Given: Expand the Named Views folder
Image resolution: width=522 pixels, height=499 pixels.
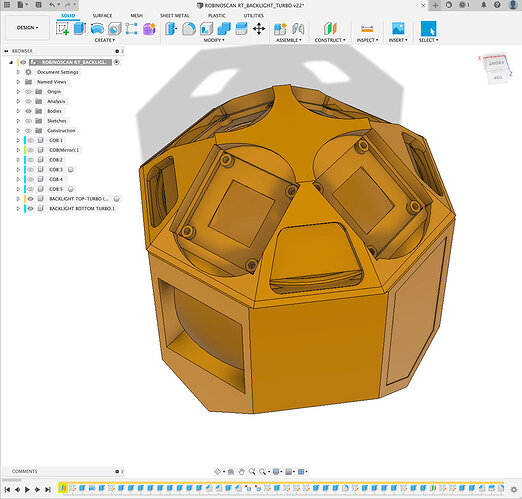Looking at the screenshot, I should (x=18, y=82).
